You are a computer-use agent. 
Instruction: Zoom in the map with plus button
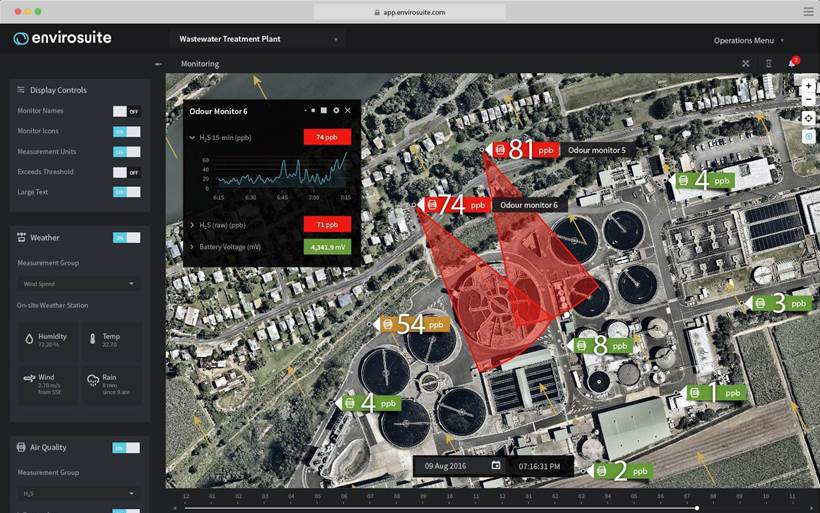[x=808, y=85]
